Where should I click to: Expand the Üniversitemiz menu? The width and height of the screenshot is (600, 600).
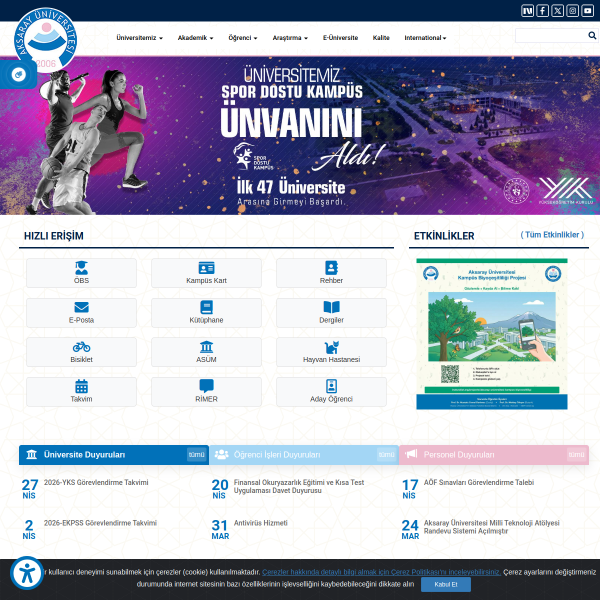click(140, 38)
